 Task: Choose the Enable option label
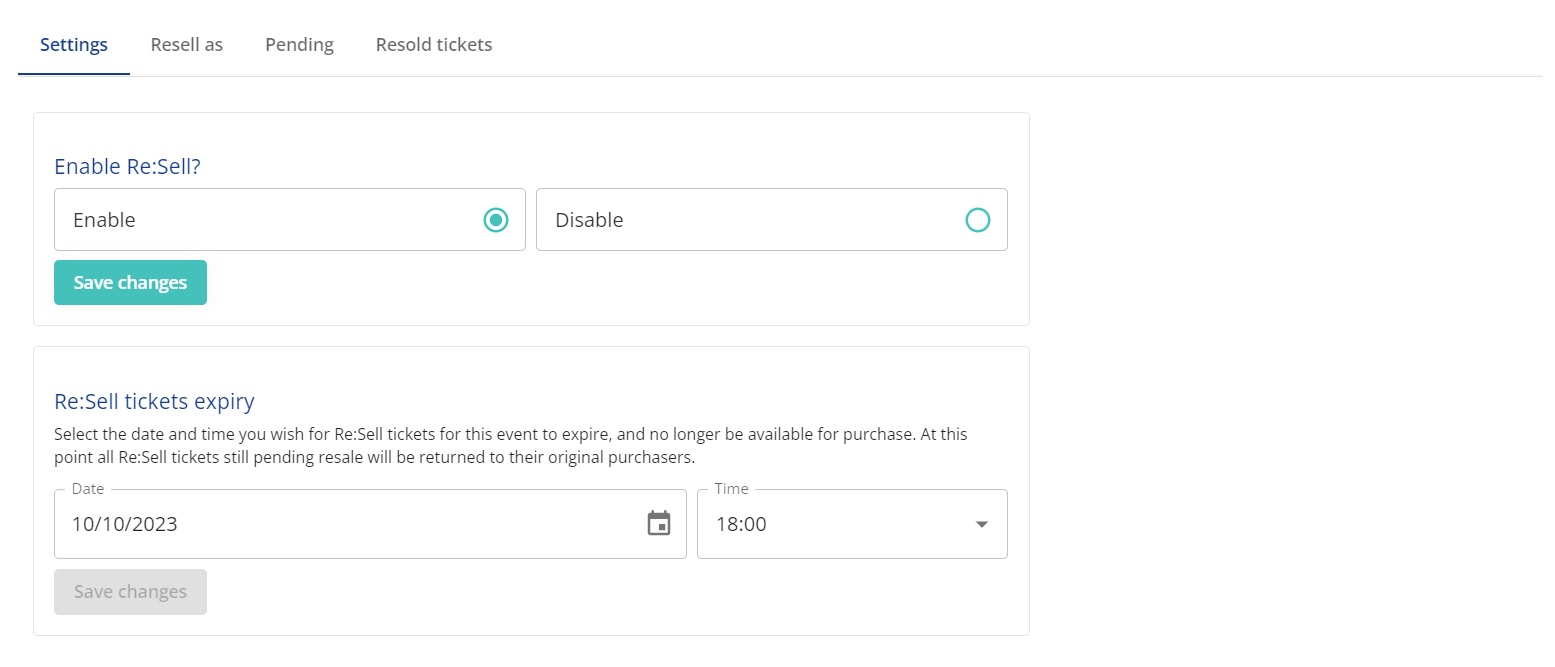click(104, 220)
